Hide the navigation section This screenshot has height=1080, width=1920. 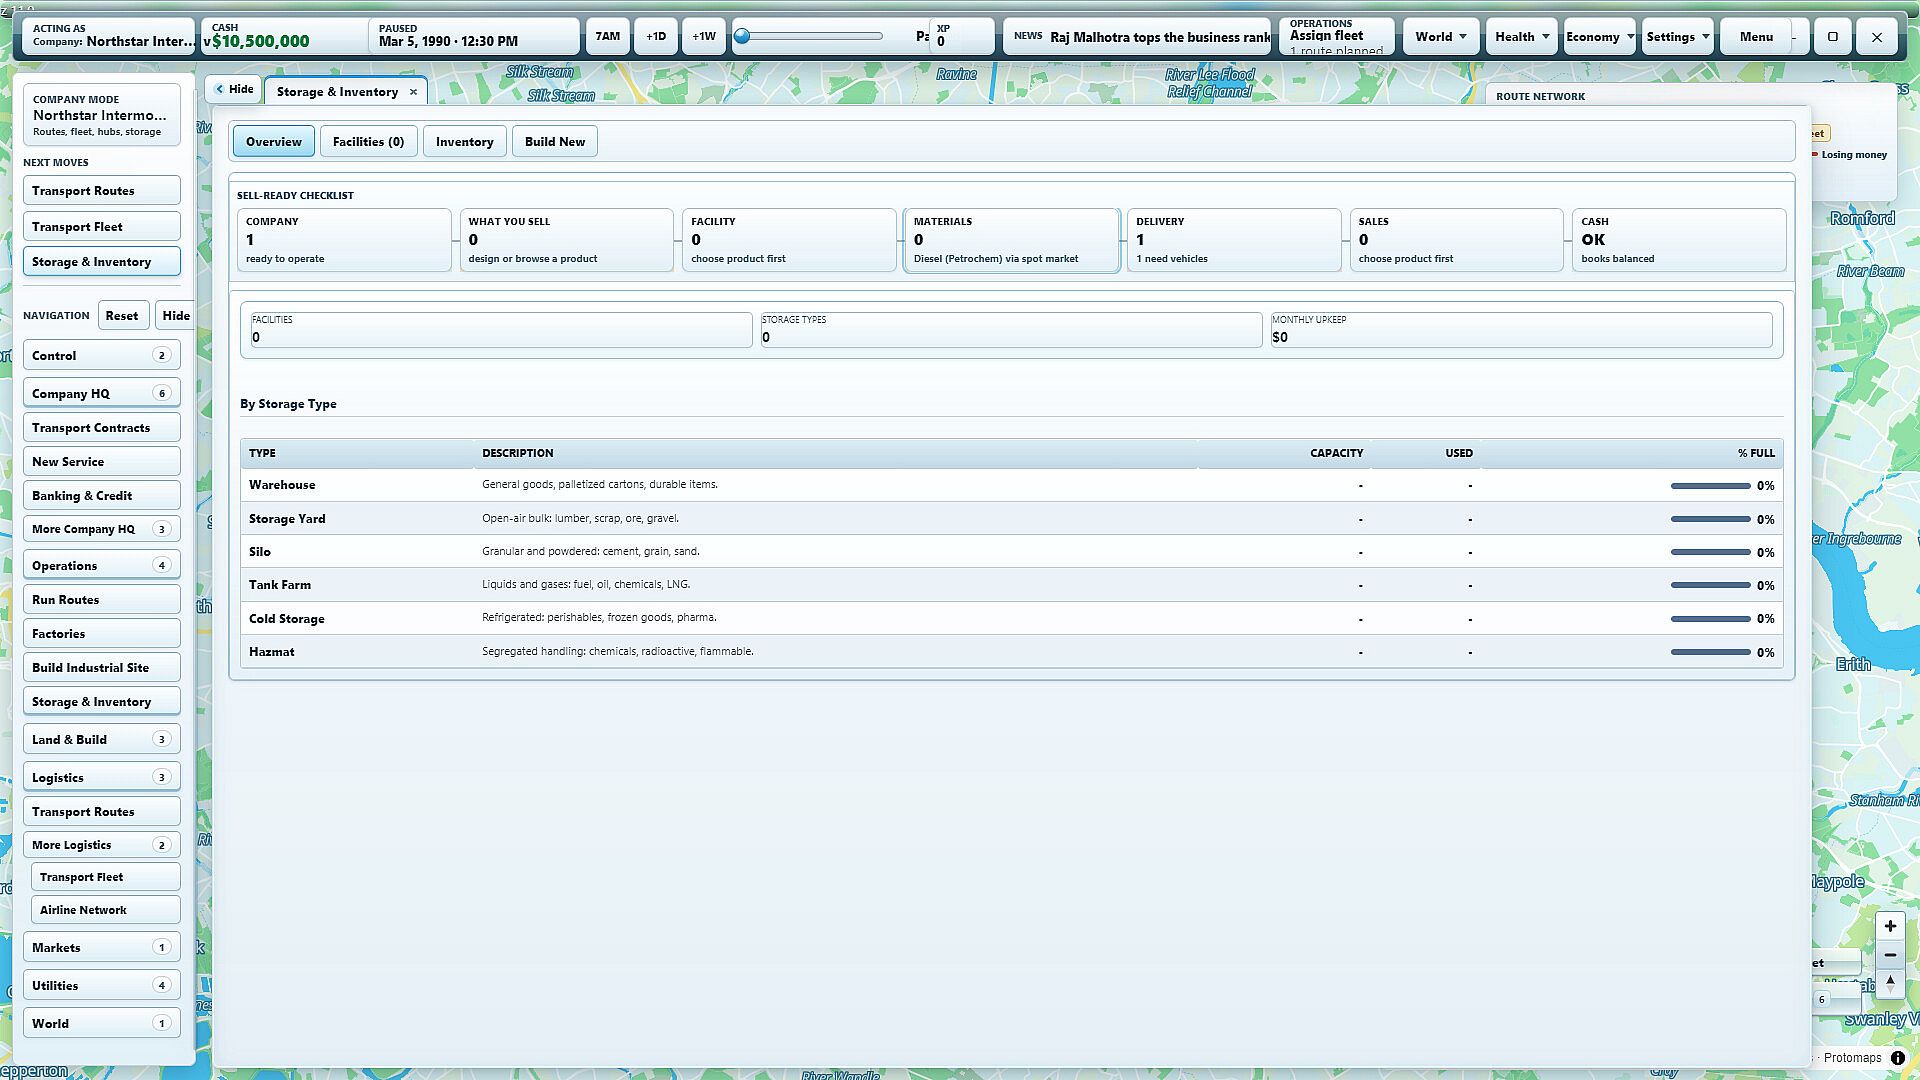tap(176, 316)
